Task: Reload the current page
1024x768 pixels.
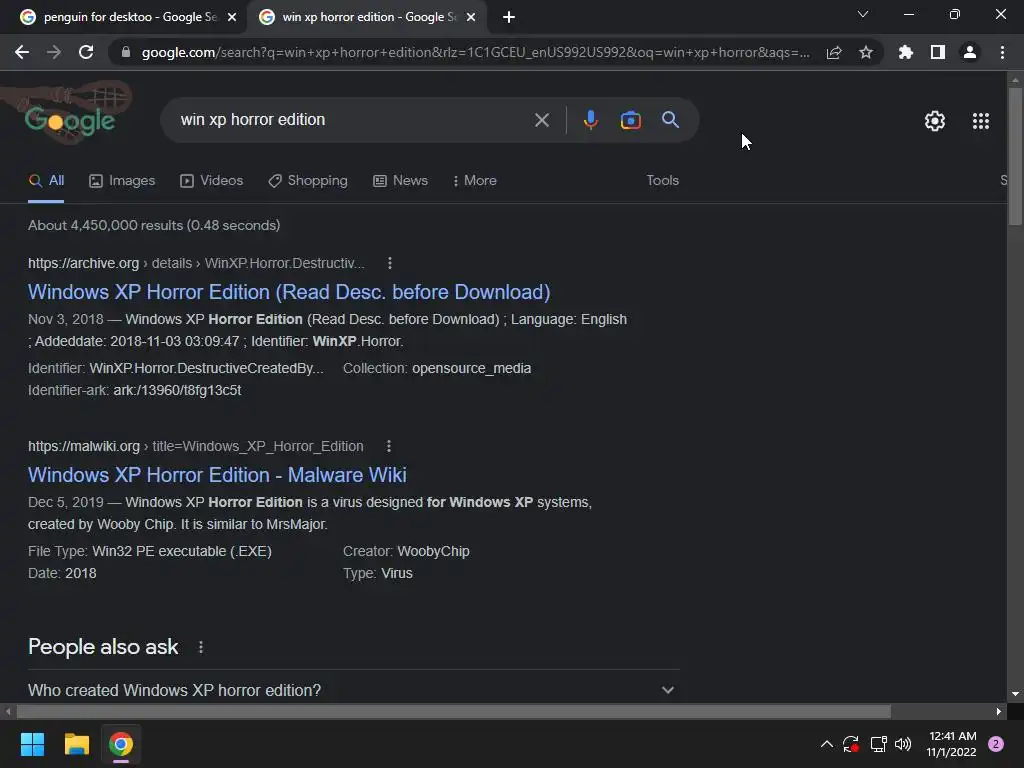Action: pos(86,52)
